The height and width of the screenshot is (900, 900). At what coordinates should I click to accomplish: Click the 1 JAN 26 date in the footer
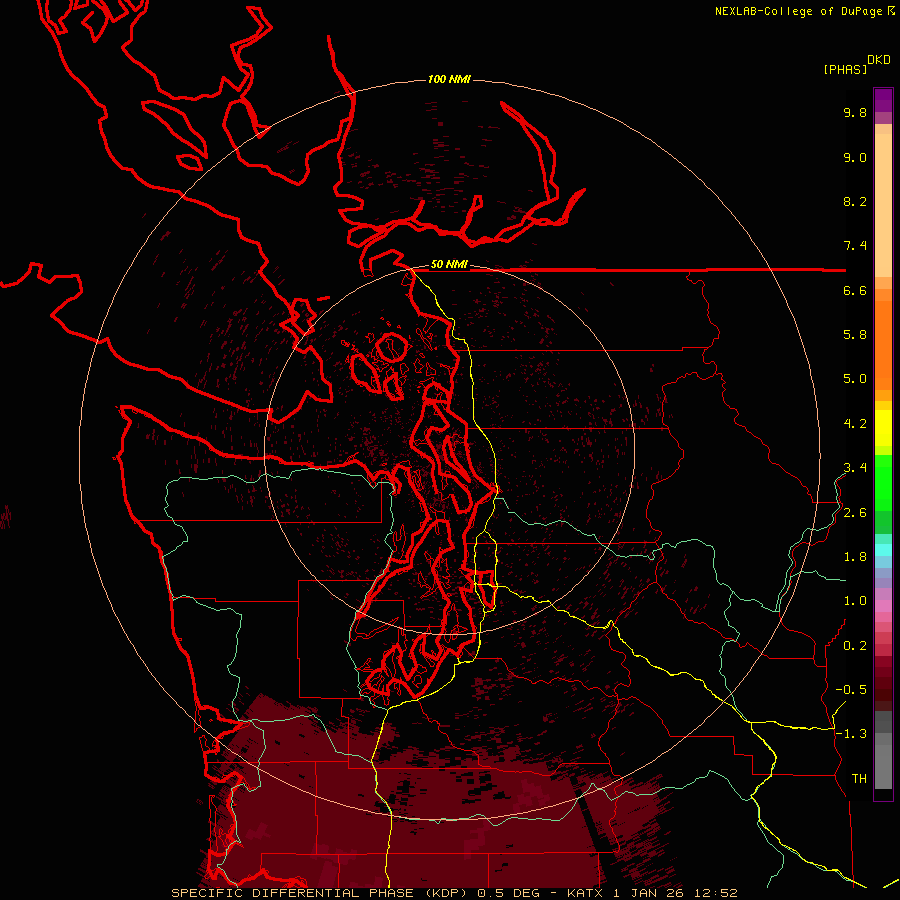point(651,893)
